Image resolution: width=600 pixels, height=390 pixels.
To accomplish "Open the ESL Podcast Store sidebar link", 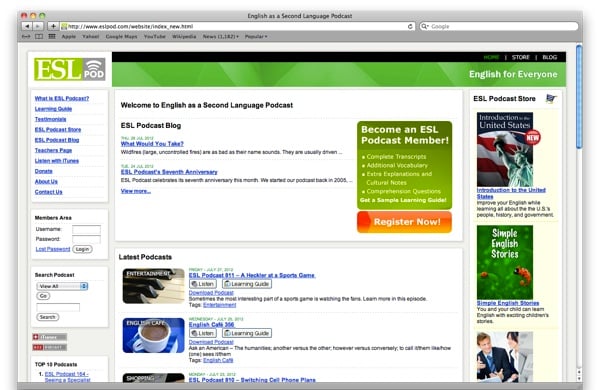I will (58, 129).
